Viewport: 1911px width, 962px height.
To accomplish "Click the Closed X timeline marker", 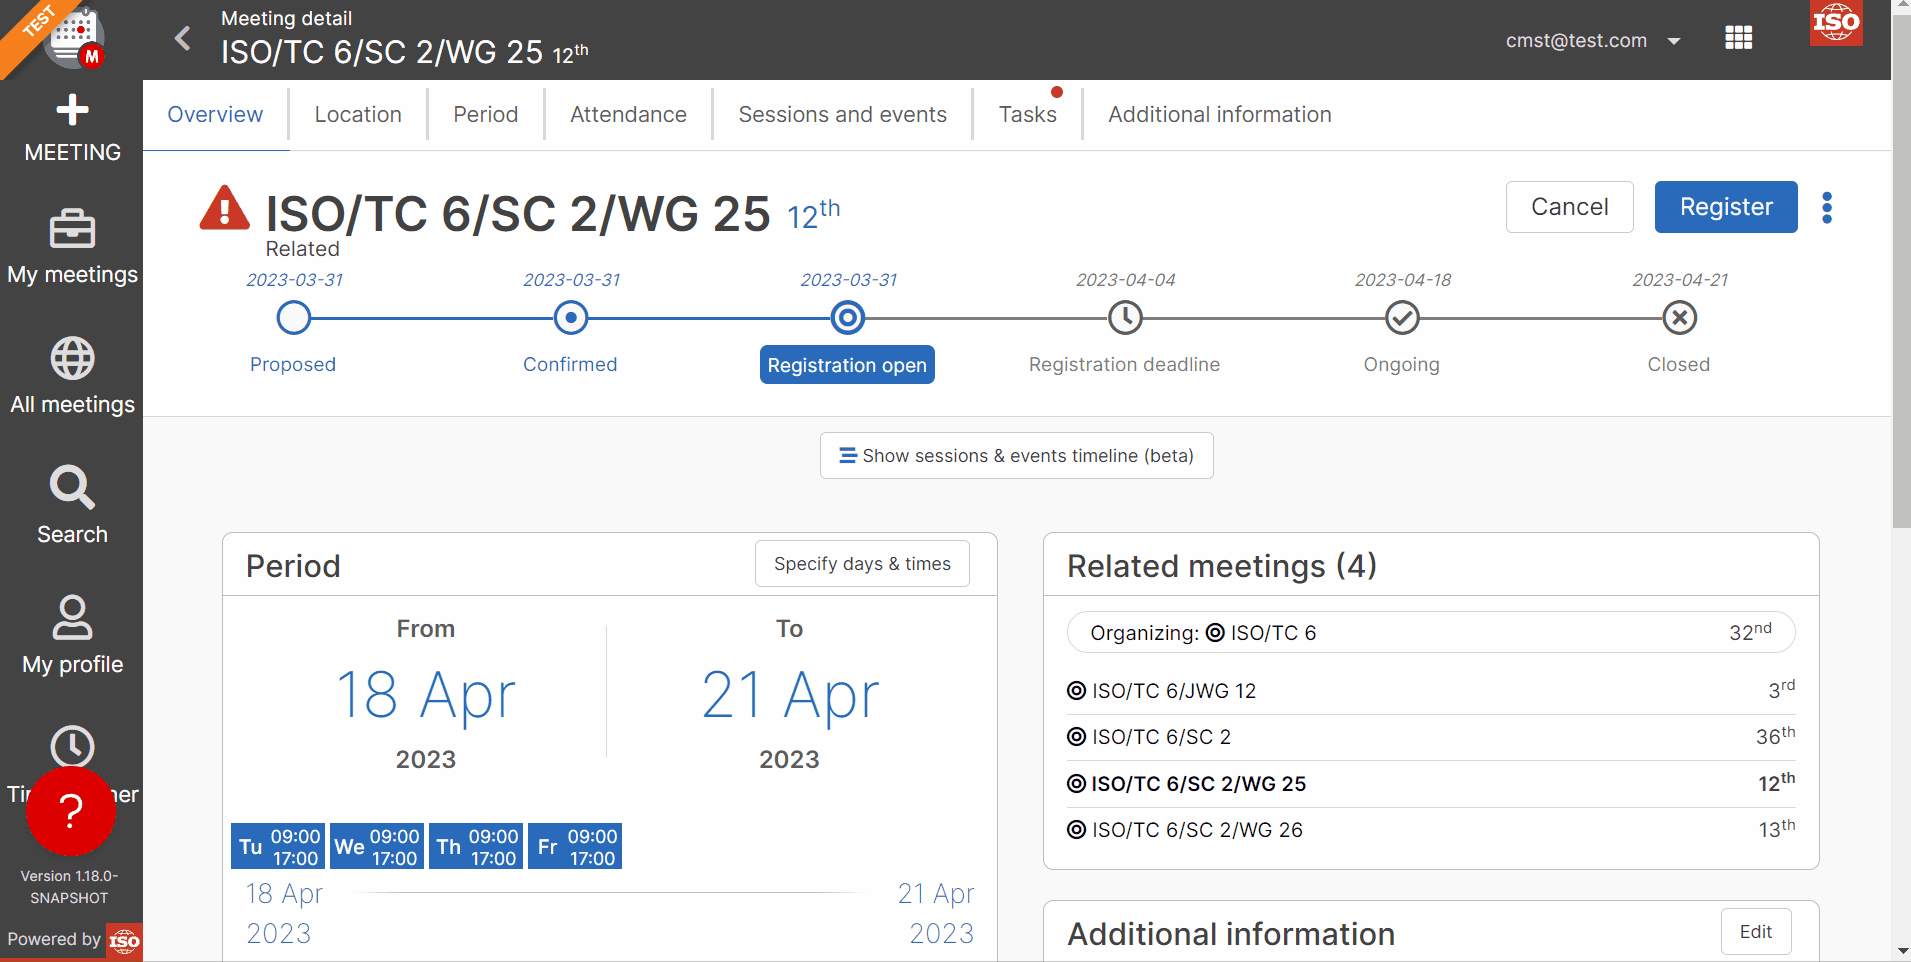I will click(1680, 318).
